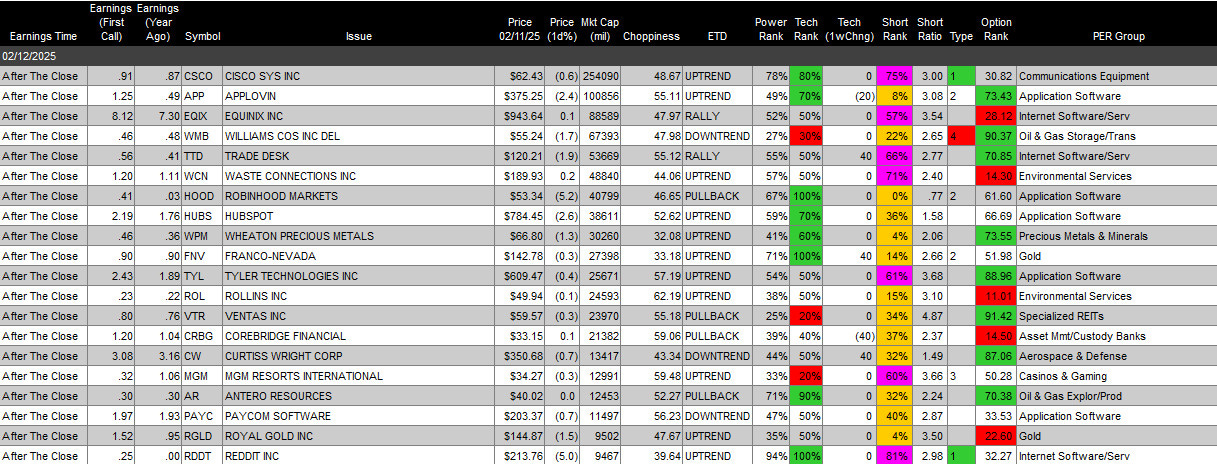Click the PER Group column header

point(1117,36)
